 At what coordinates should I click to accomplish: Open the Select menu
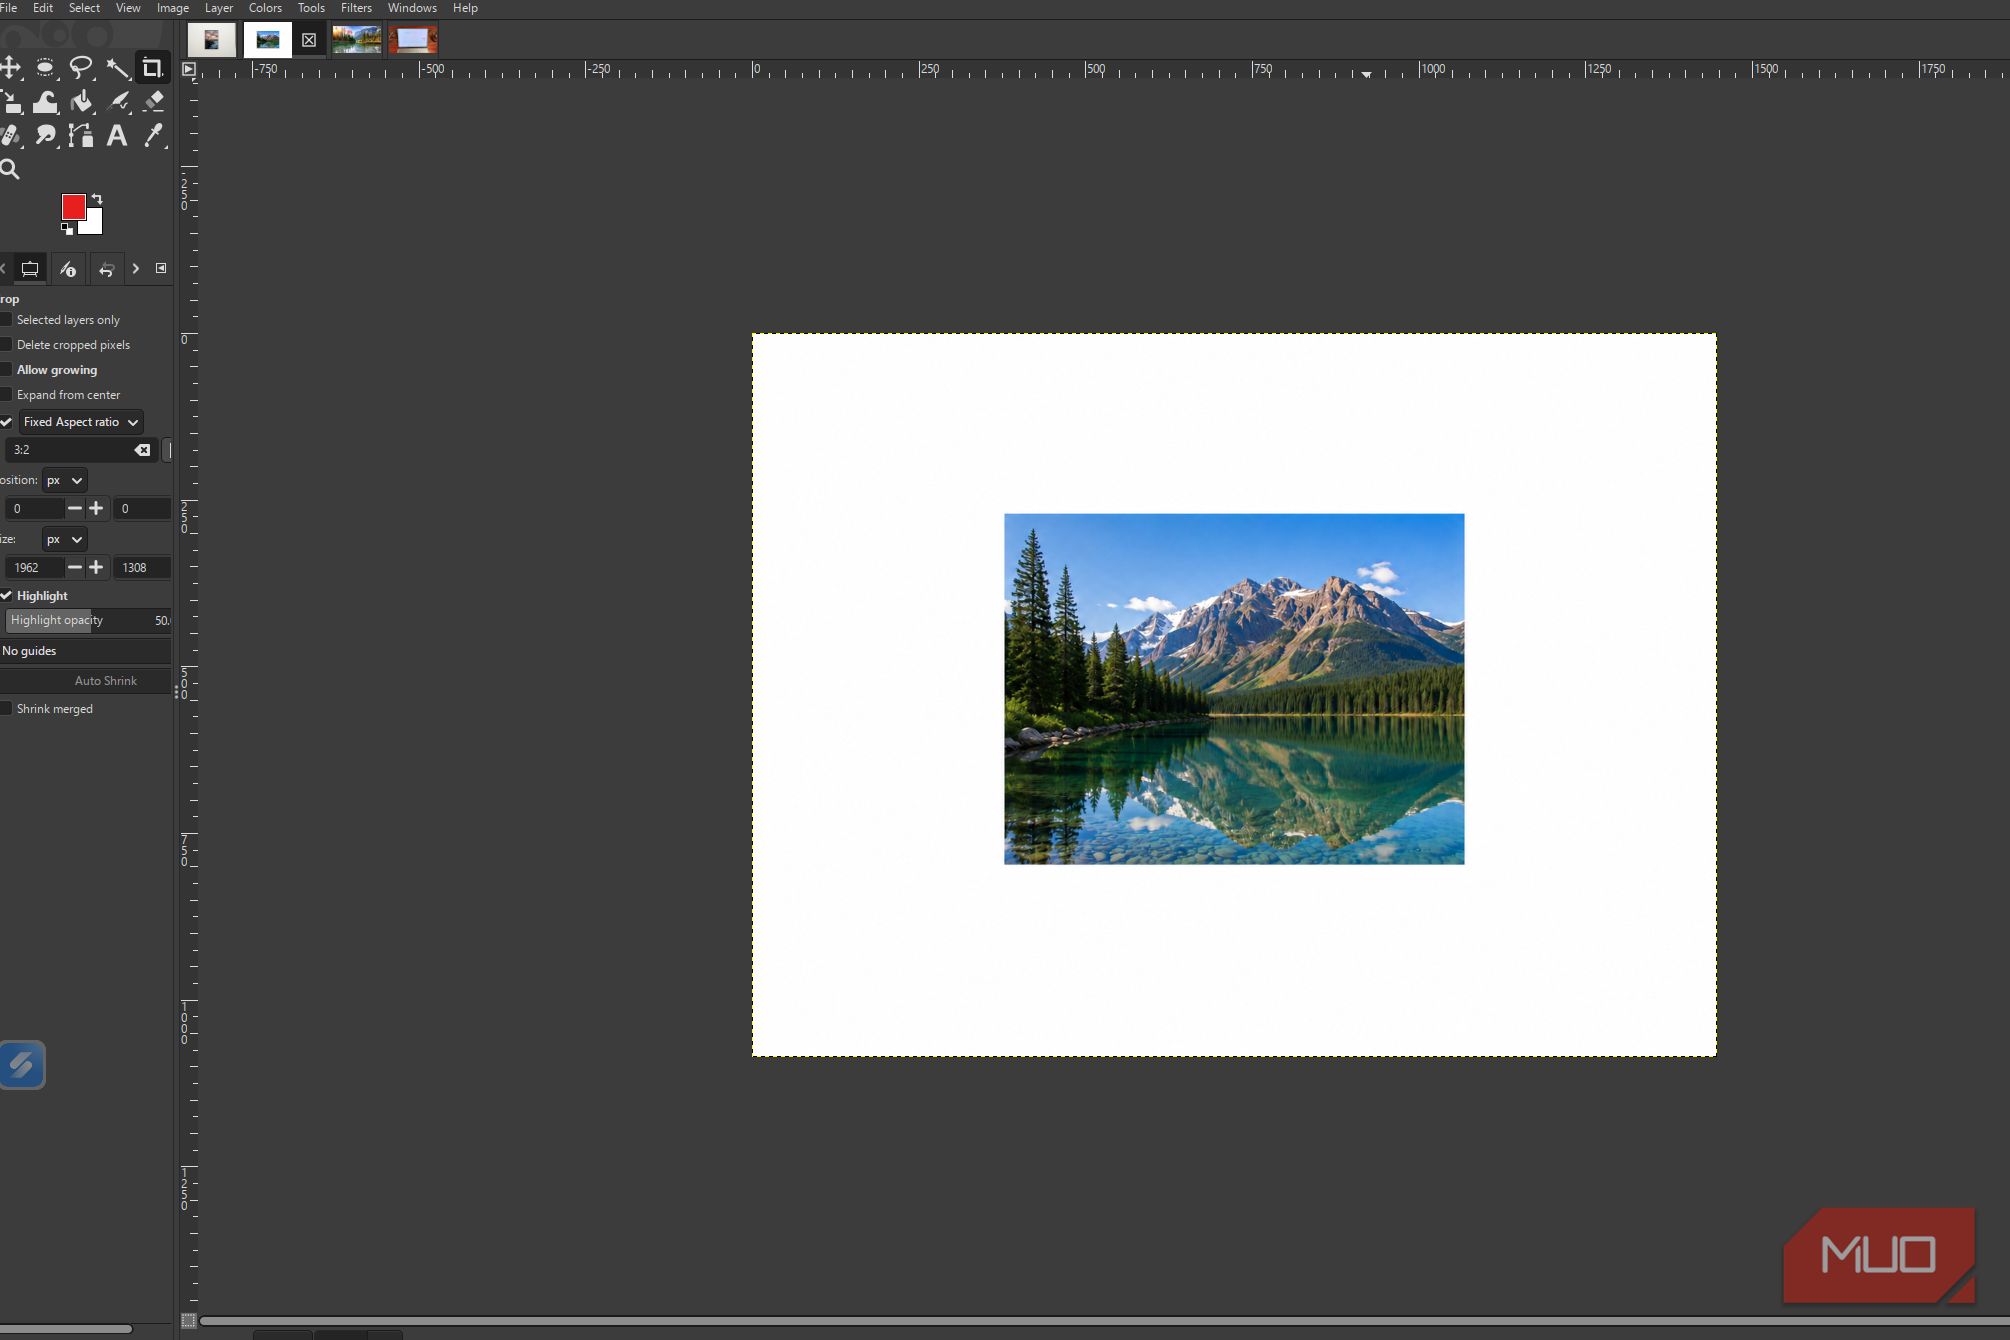(84, 8)
